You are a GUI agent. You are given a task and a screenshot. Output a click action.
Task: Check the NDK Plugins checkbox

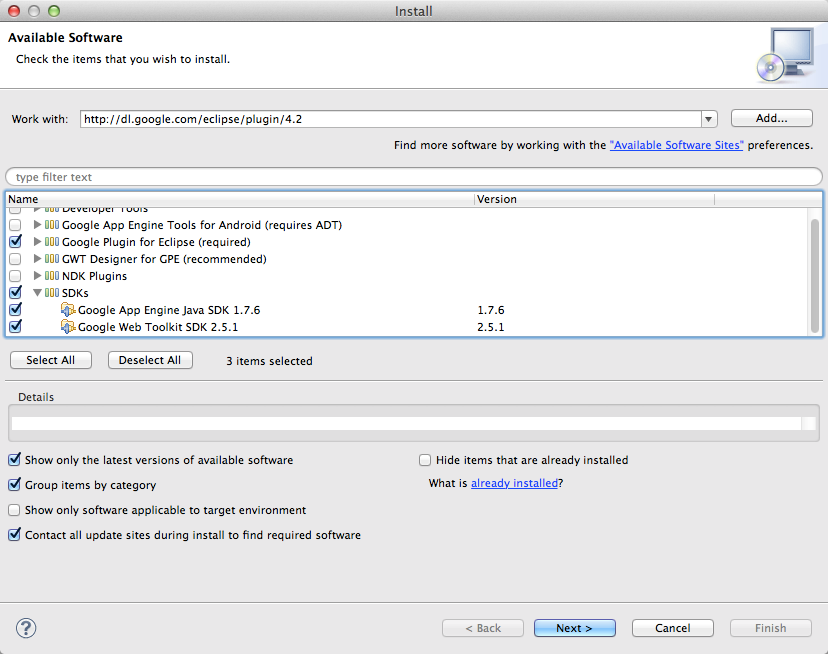15,276
